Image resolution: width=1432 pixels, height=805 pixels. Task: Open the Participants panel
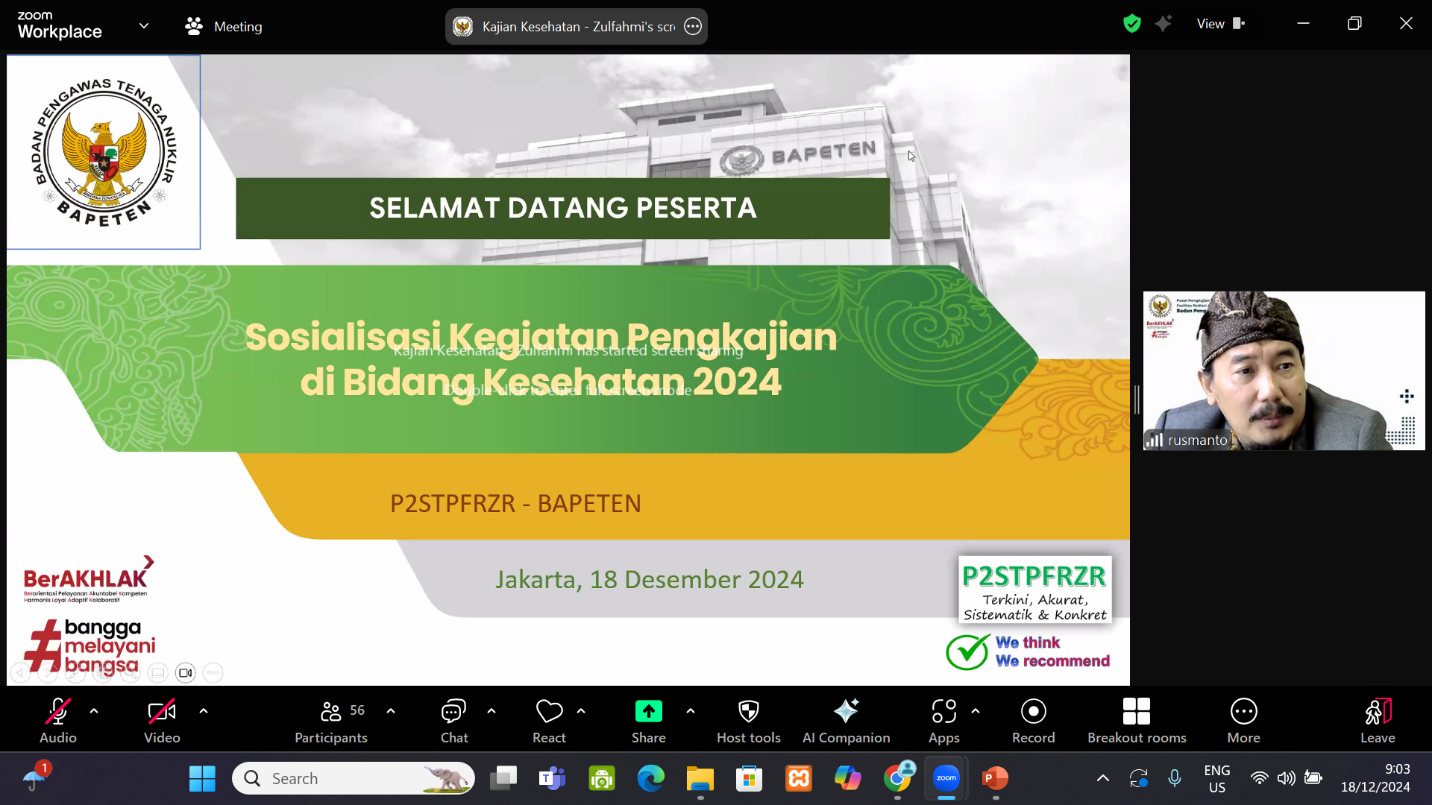tap(331, 720)
